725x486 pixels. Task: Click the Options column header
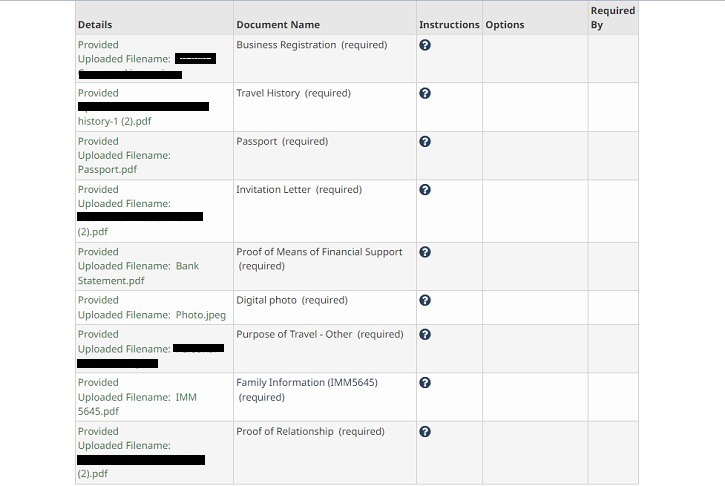click(x=504, y=24)
